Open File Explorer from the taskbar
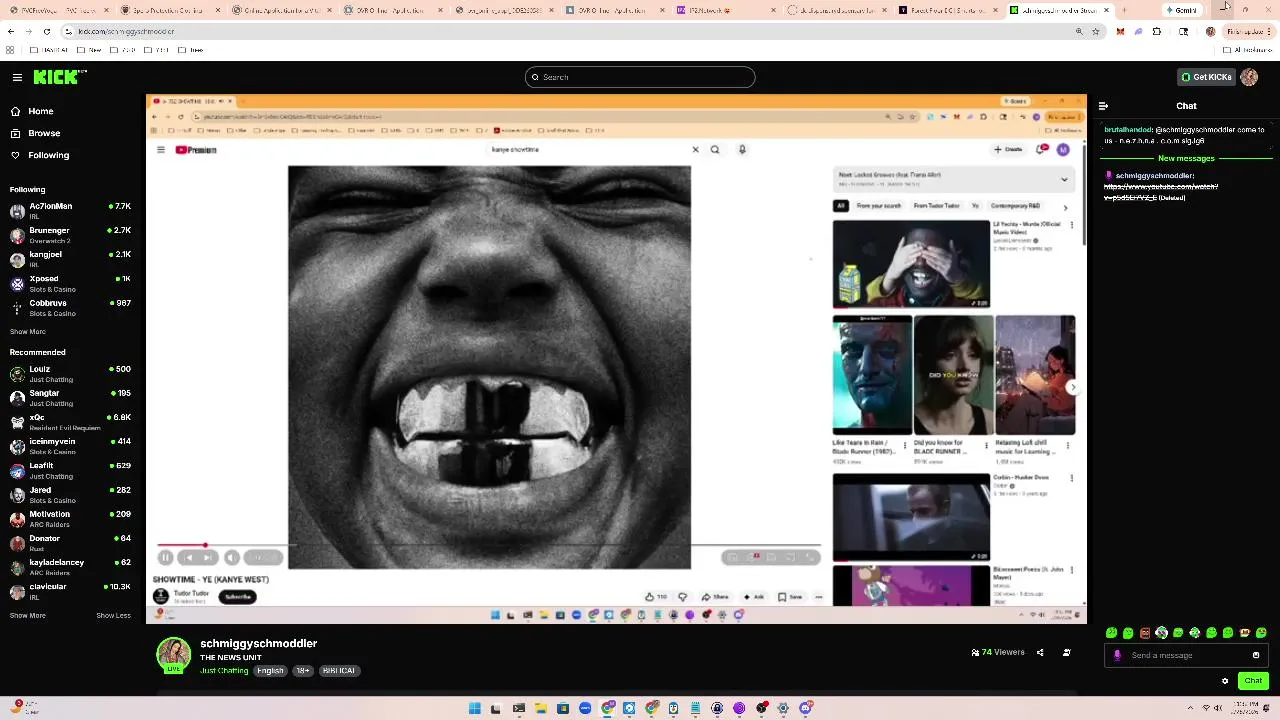The width and height of the screenshot is (1280, 720). [541, 708]
